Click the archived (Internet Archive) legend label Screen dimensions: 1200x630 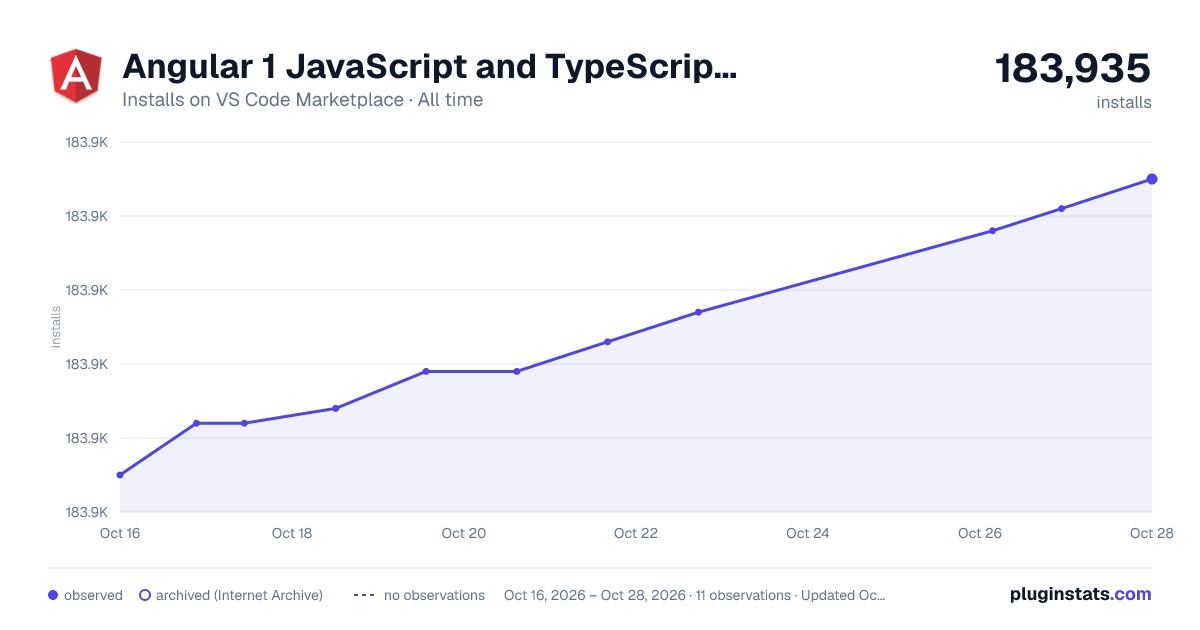[x=239, y=595]
